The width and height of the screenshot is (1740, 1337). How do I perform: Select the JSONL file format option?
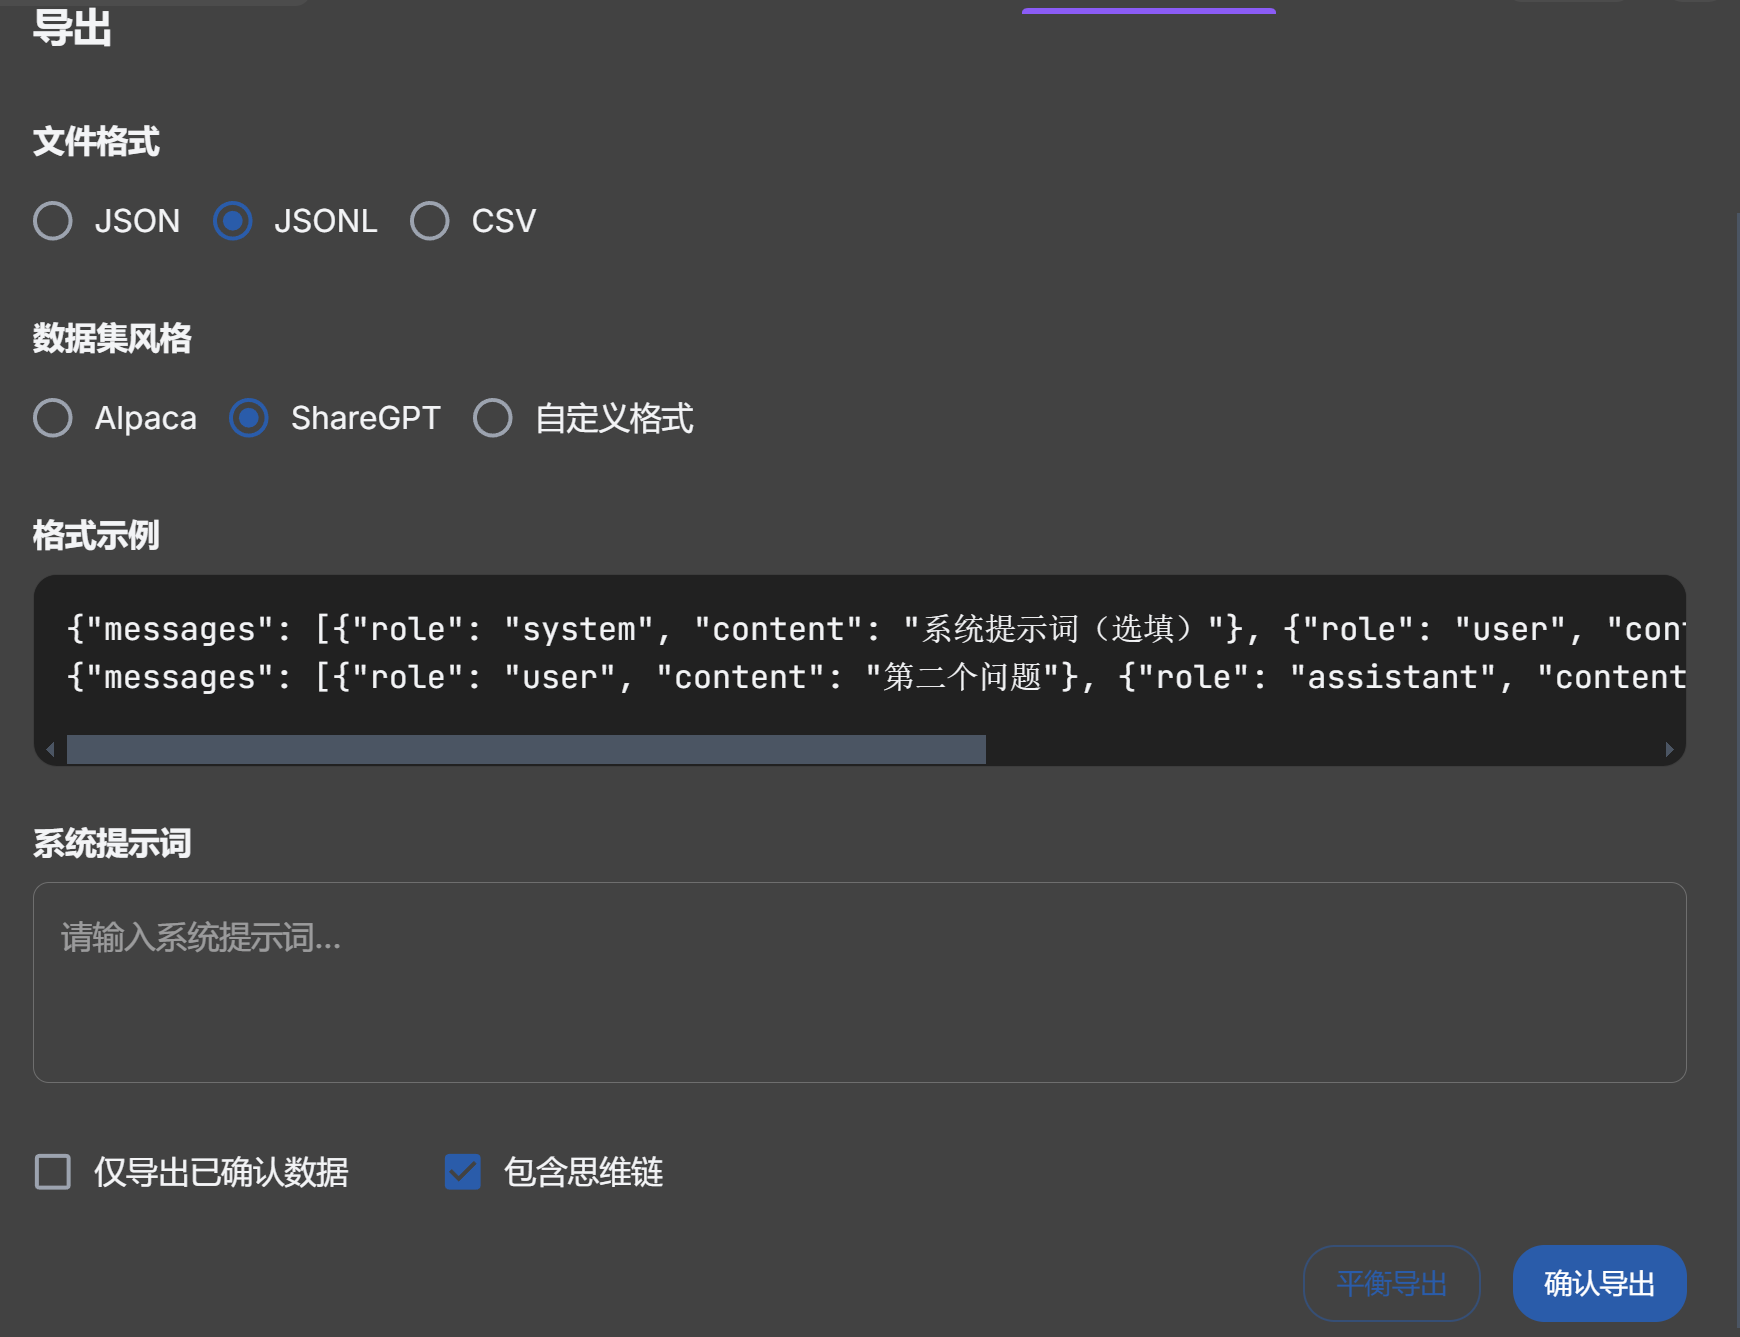233,221
